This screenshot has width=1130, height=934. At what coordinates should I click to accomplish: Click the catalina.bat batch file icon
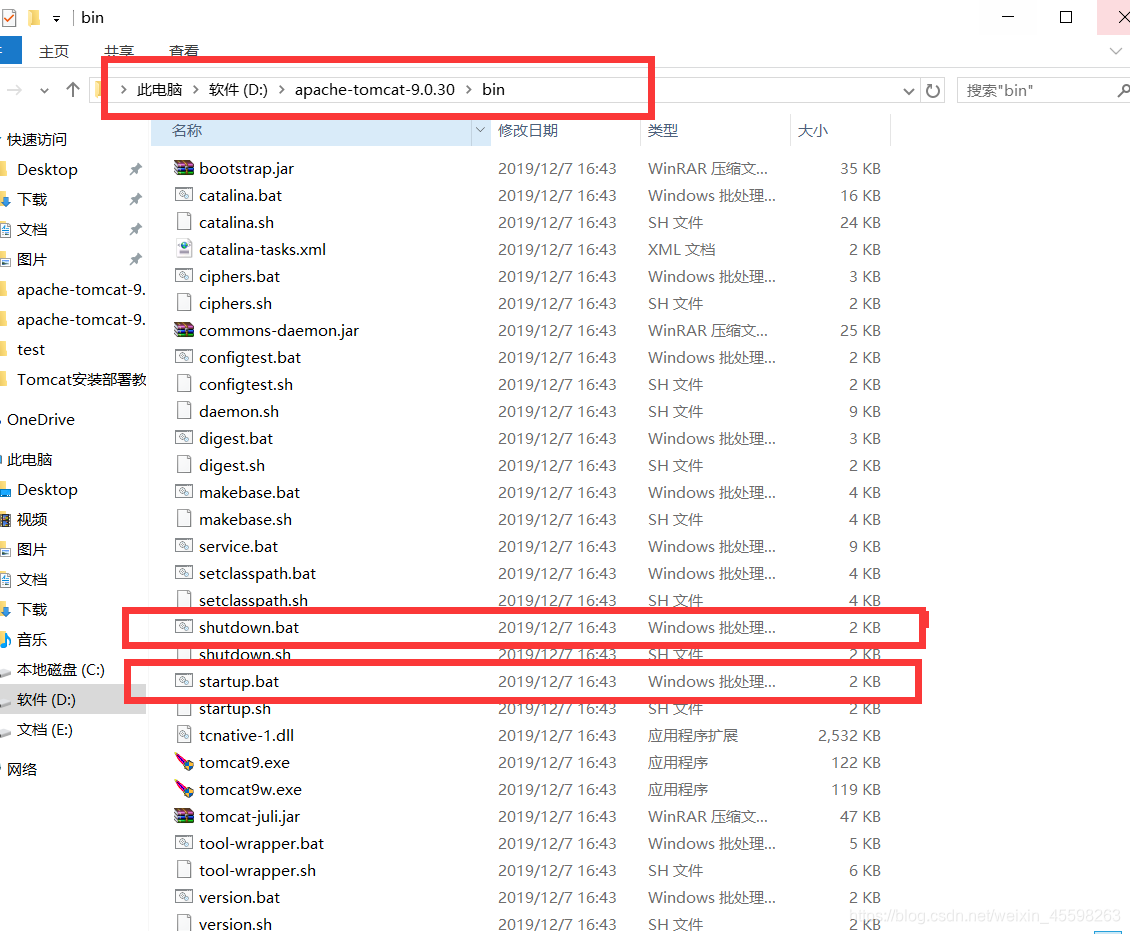(184, 195)
